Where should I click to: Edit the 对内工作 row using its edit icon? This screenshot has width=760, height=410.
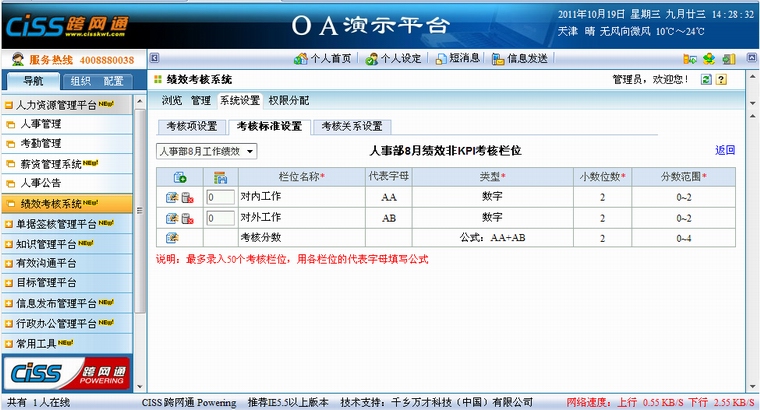tap(172, 198)
